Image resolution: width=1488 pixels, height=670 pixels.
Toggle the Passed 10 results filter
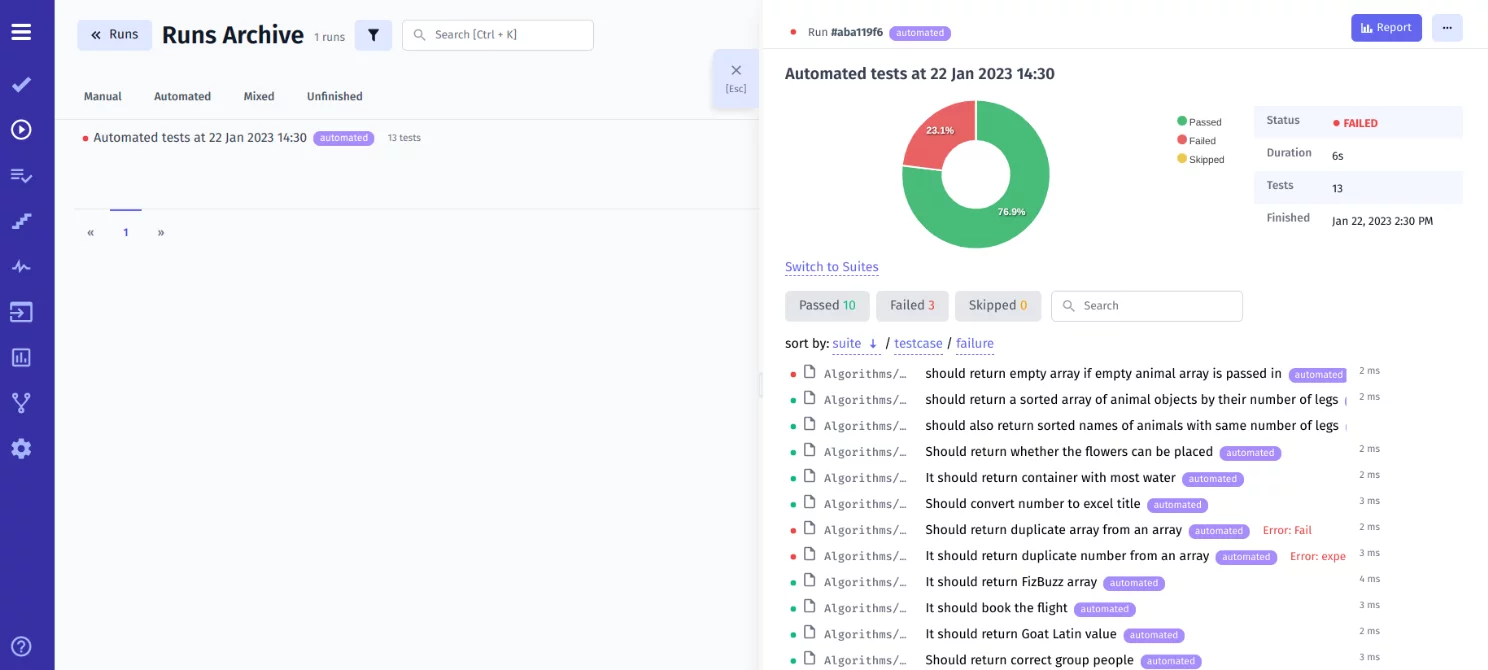coord(827,305)
